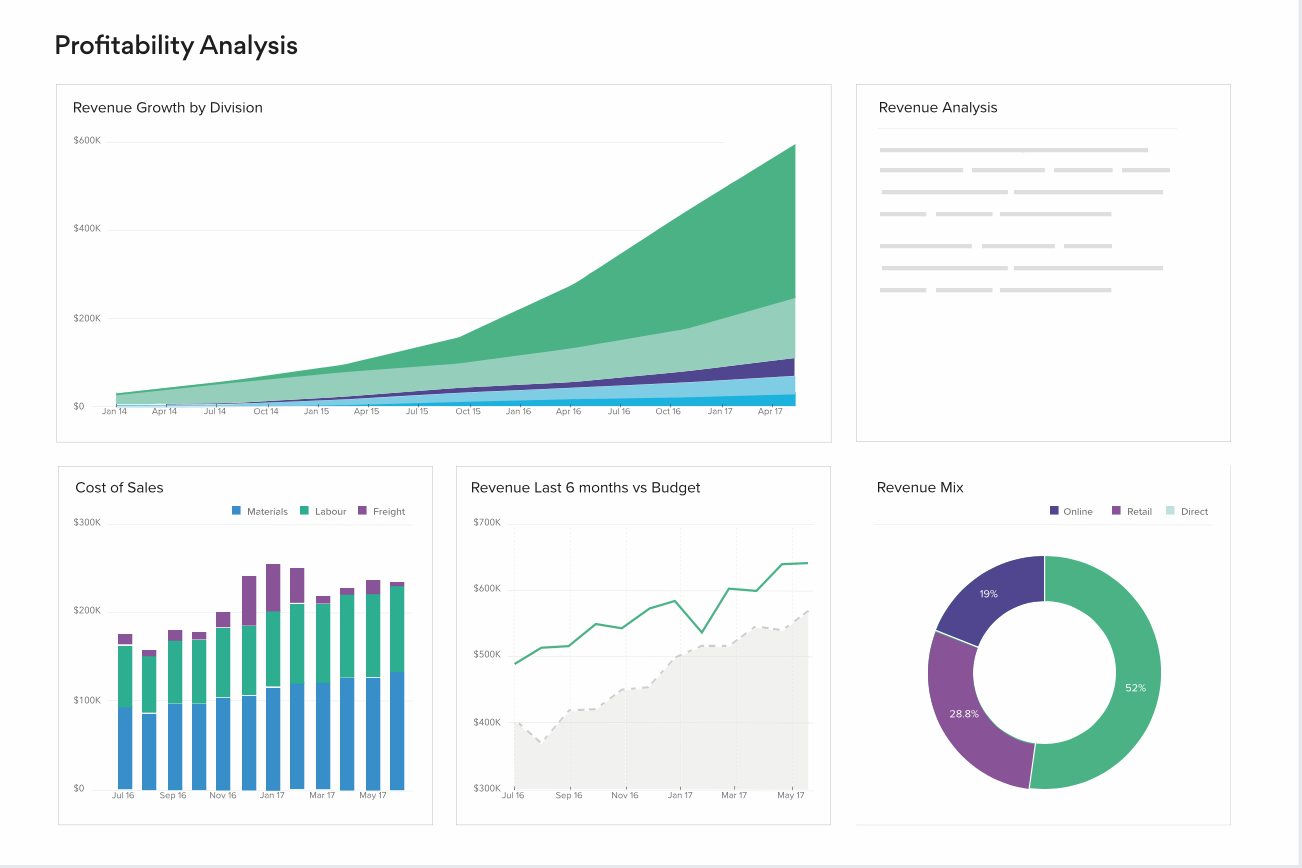The width and height of the screenshot is (1302, 868).
Task: Click the Oct 16 label on Revenue Growth axis
Action: (x=668, y=411)
